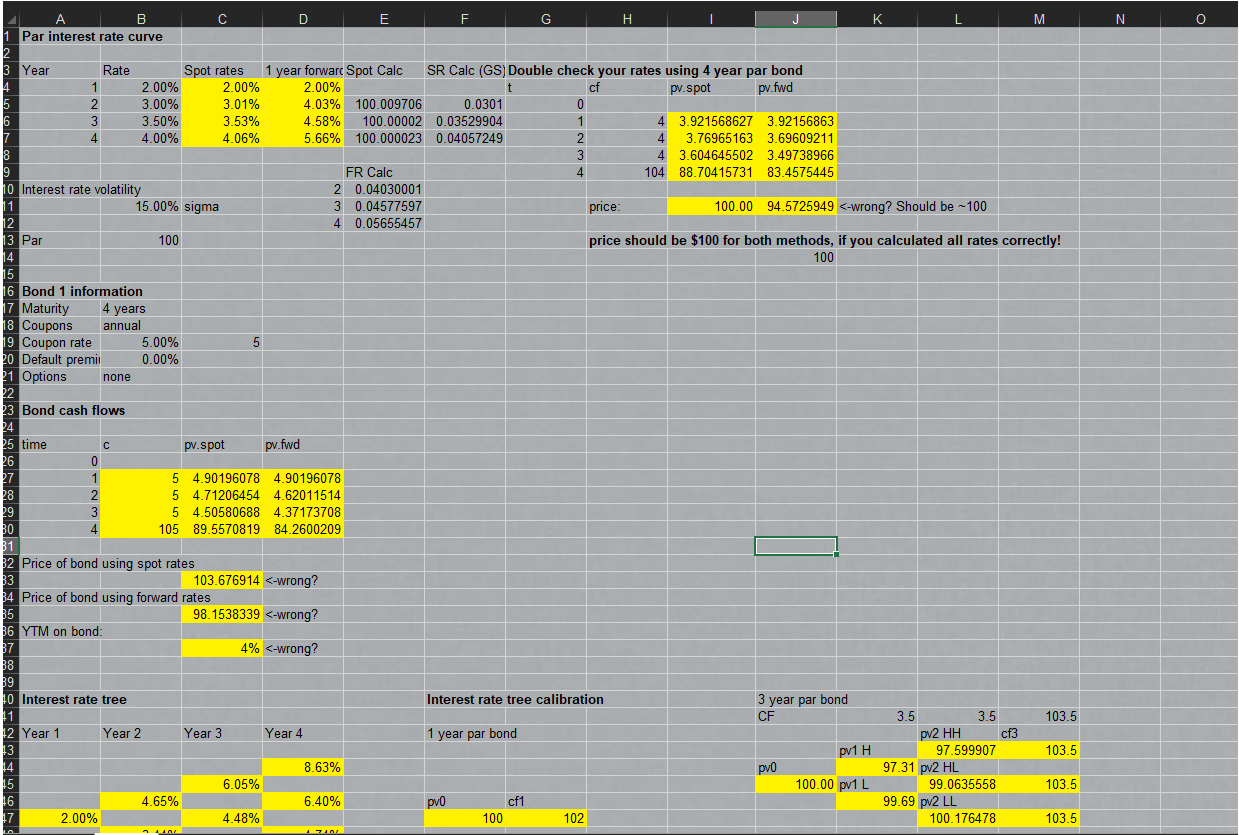1239x835 pixels.
Task: Select cell with value 100.009706
Action: [x=384, y=104]
